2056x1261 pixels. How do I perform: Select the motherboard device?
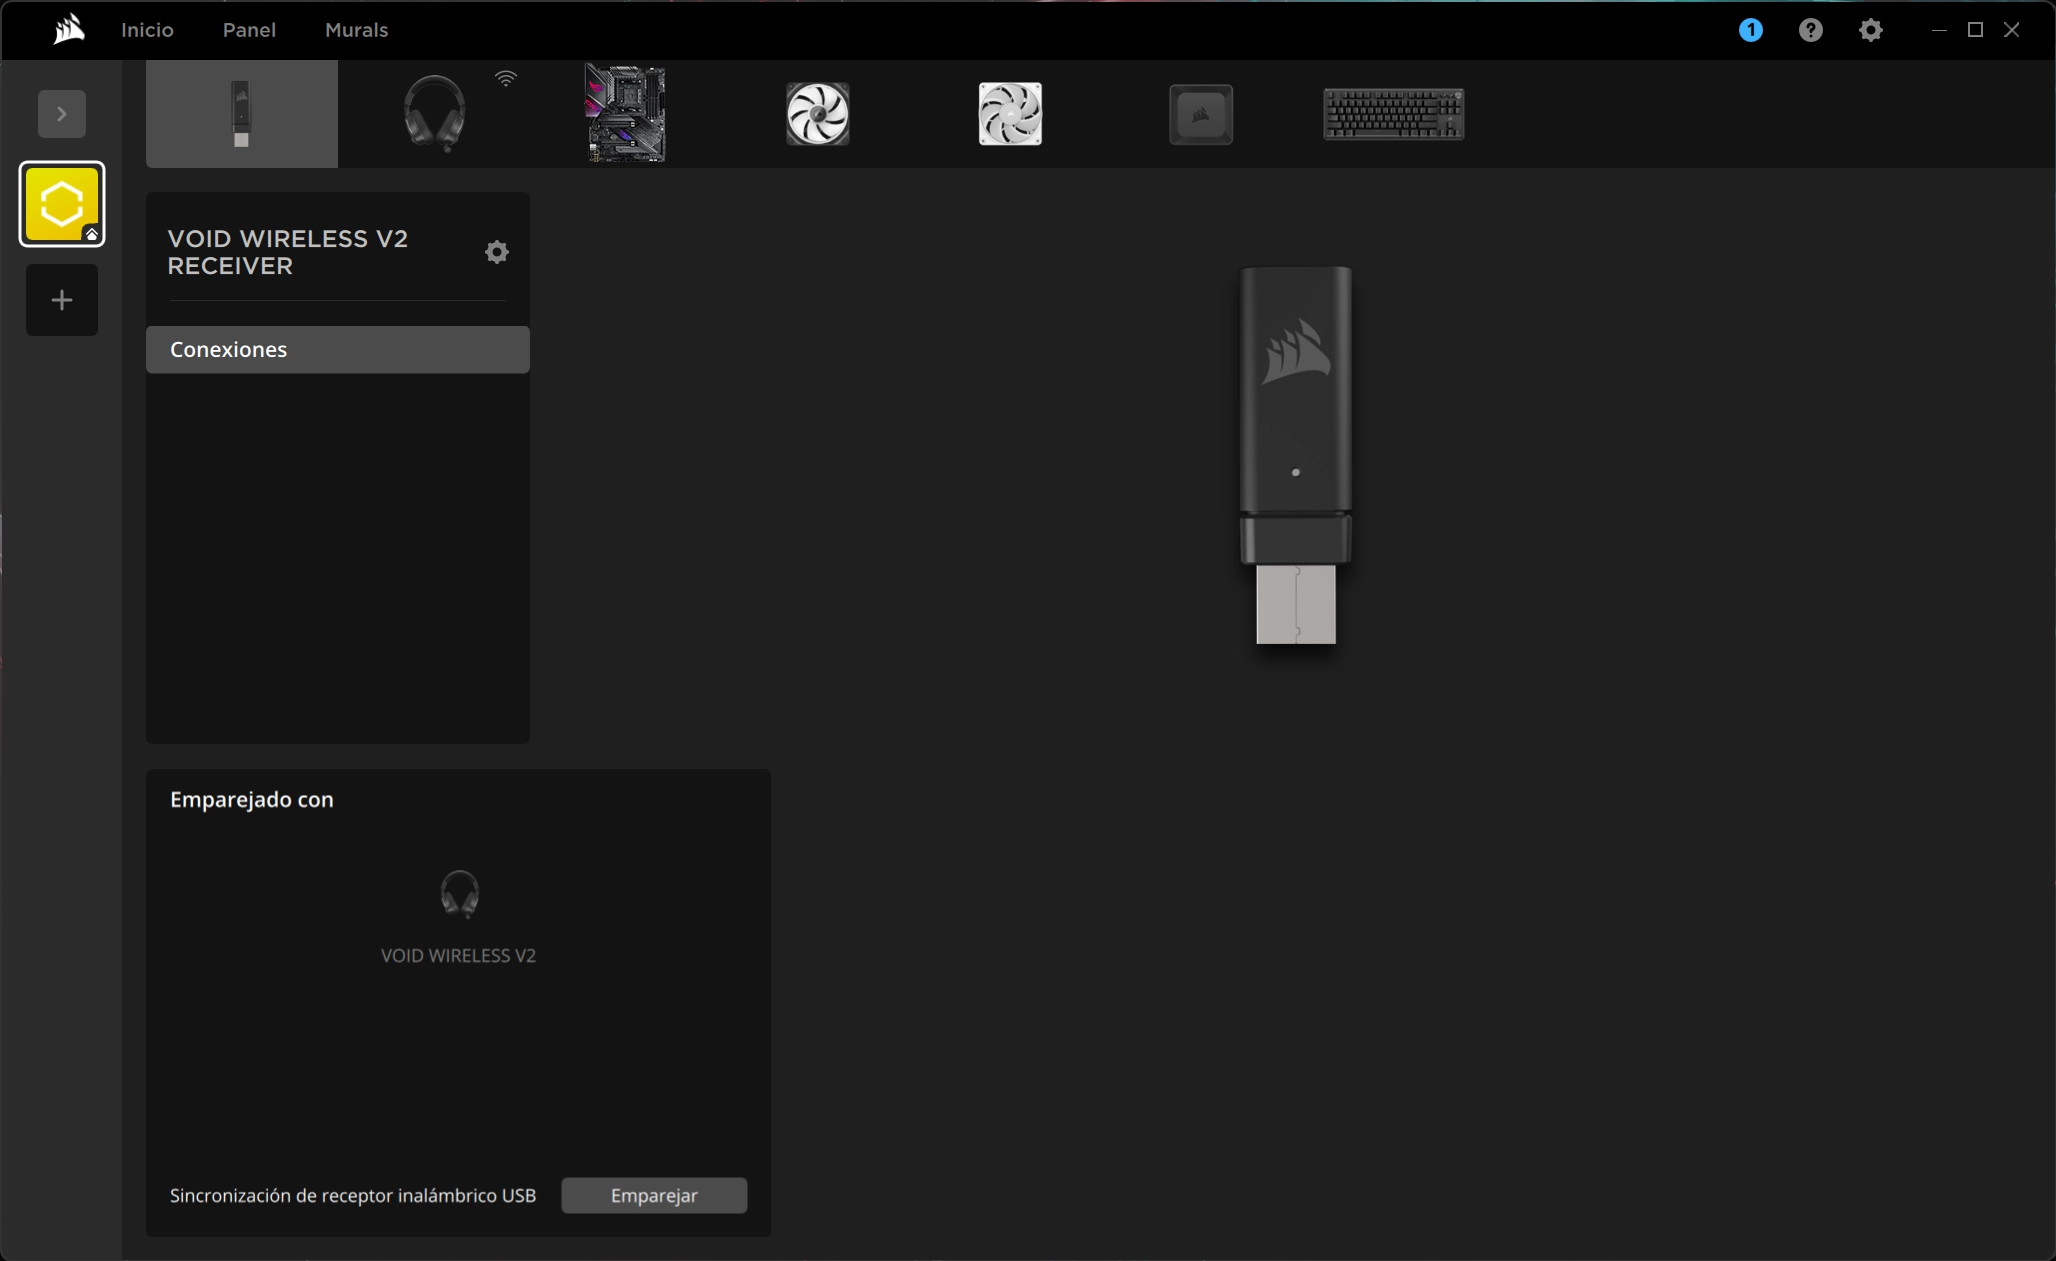pyautogui.click(x=626, y=114)
